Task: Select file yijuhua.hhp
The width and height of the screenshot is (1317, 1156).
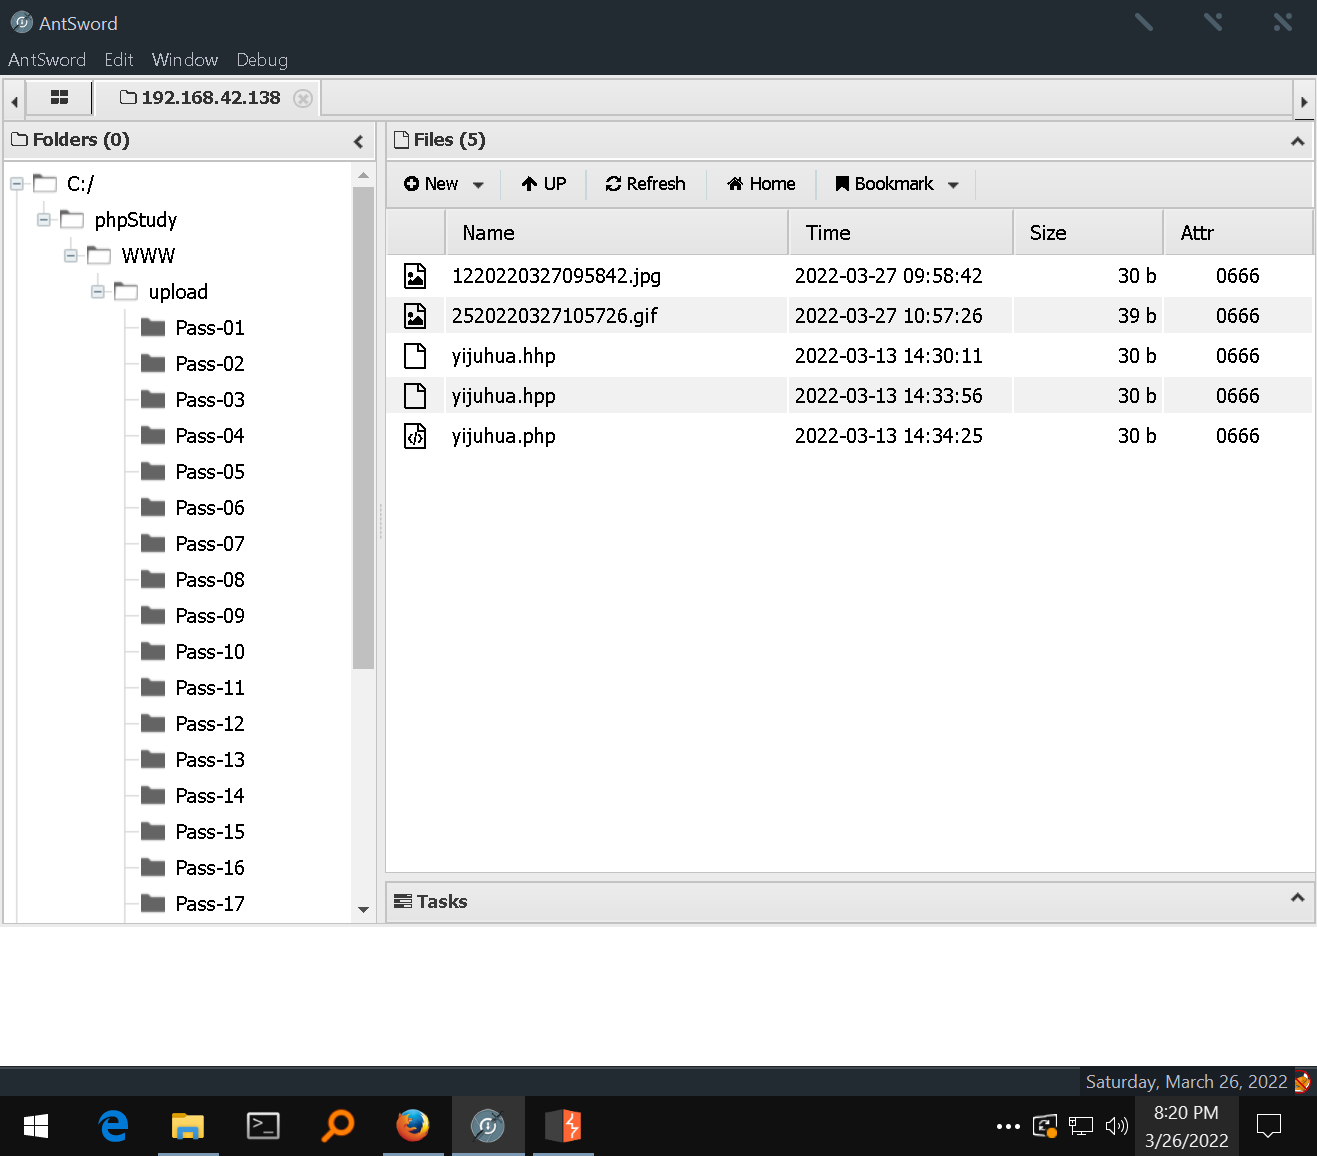Action: [849, 356]
